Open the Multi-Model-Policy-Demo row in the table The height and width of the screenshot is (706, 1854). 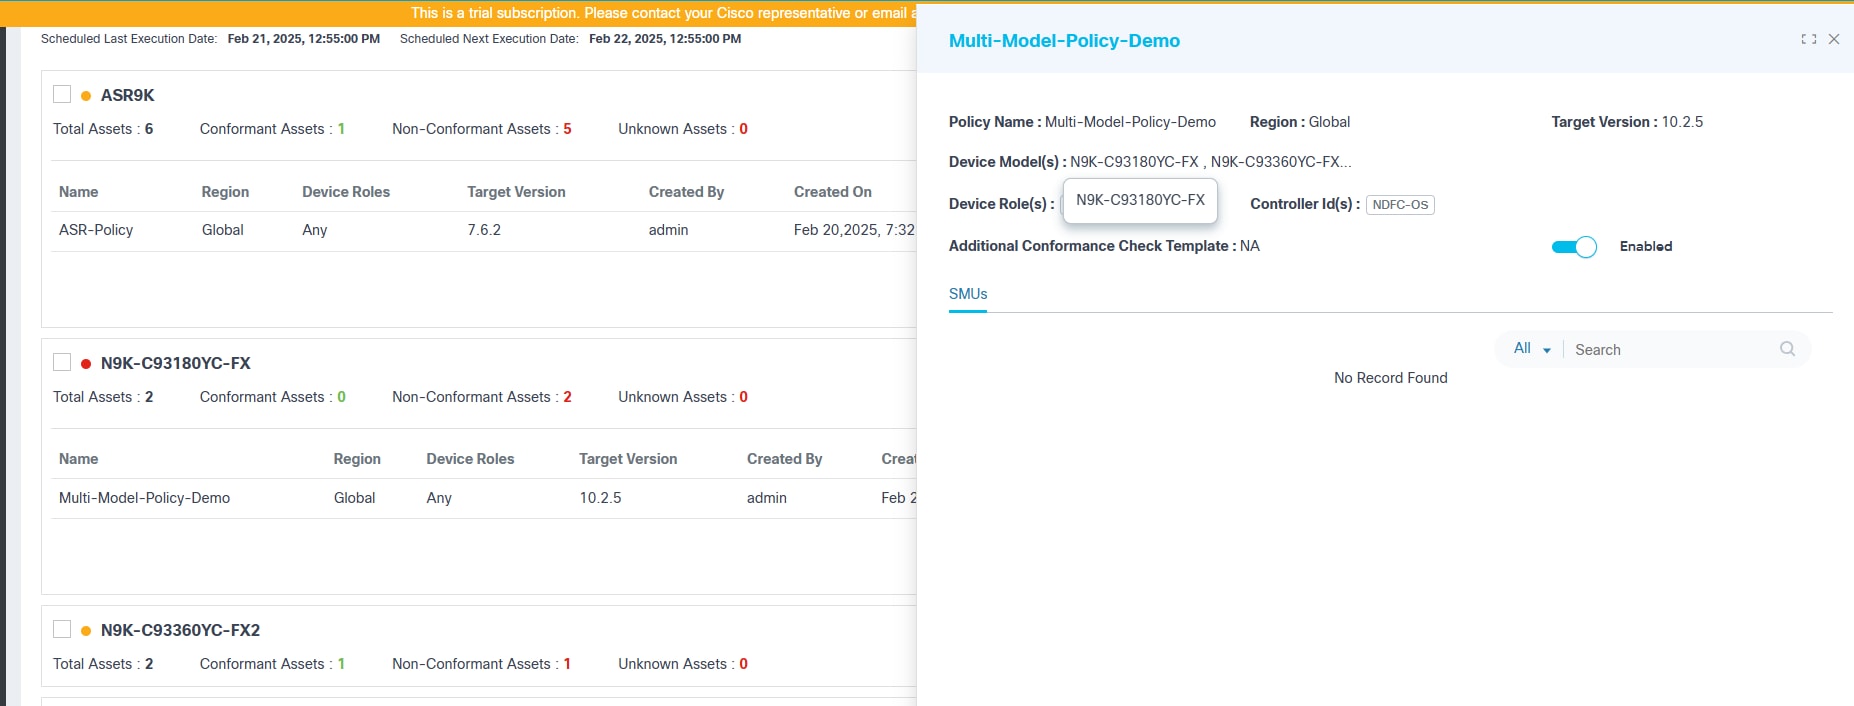click(144, 498)
